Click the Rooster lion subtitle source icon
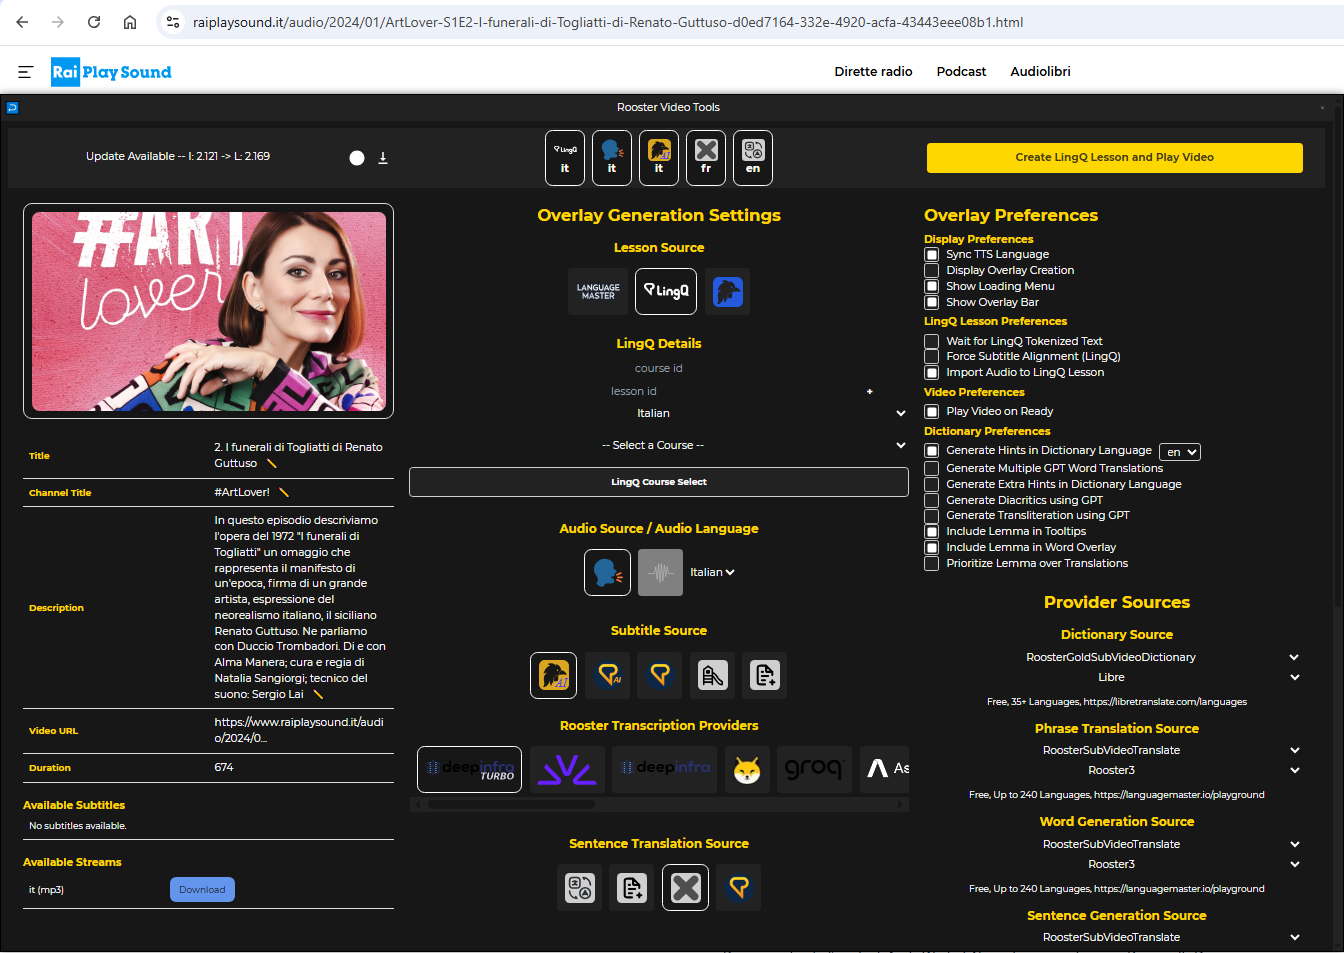Viewport: 1344px width, 953px height. point(554,676)
